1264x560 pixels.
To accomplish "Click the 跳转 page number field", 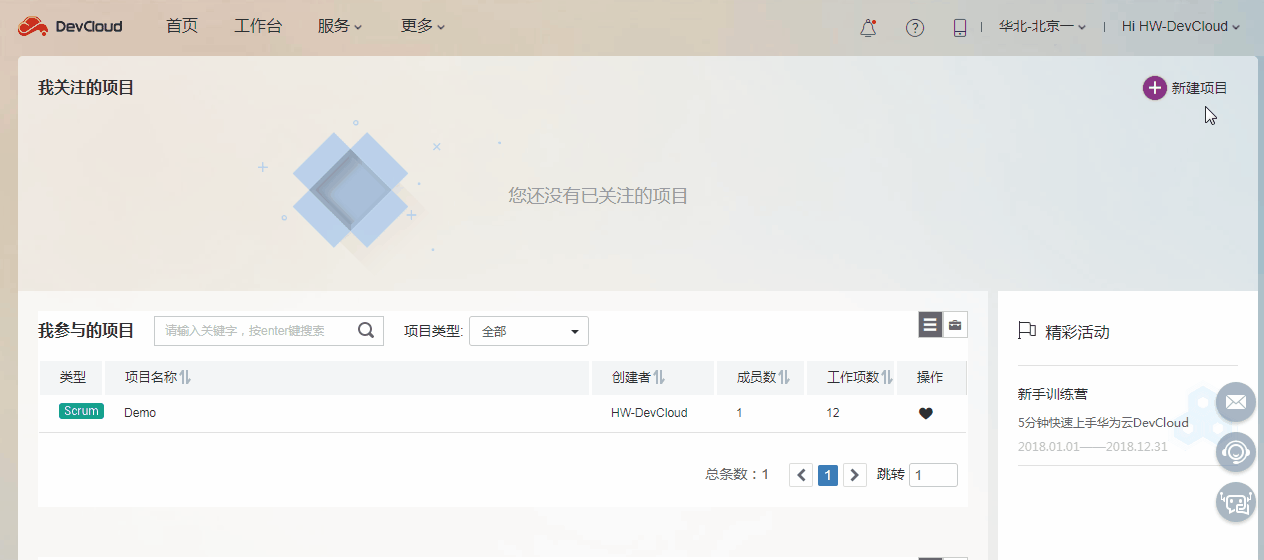I will pyautogui.click(x=933, y=475).
